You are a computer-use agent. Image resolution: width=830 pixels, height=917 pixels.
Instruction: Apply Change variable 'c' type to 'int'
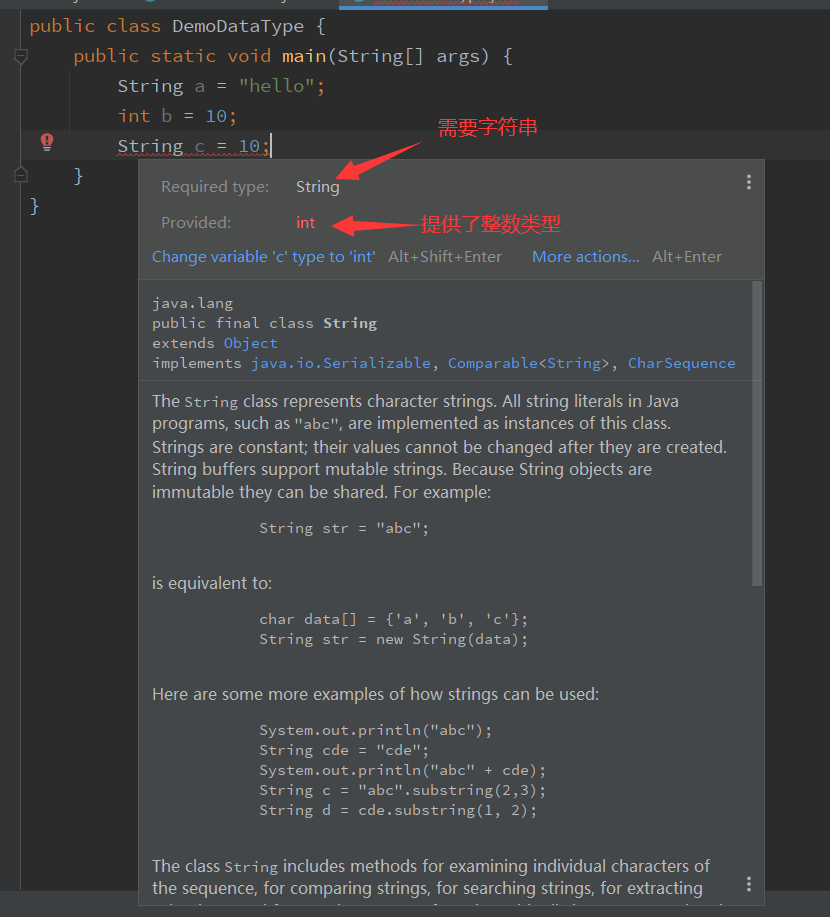tap(263, 257)
